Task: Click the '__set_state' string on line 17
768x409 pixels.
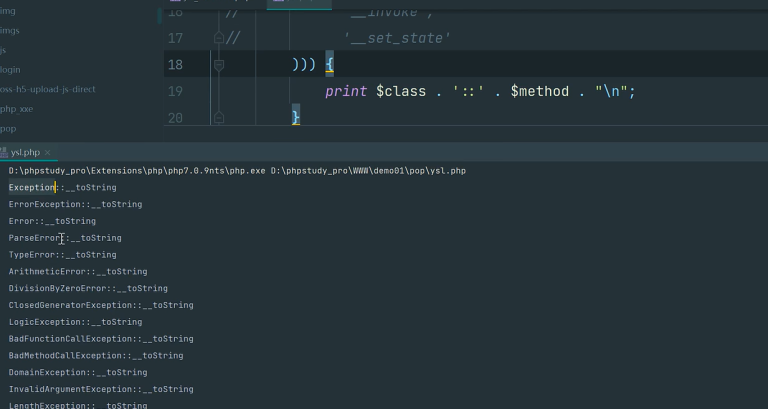Action: pyautogui.click(x=397, y=38)
